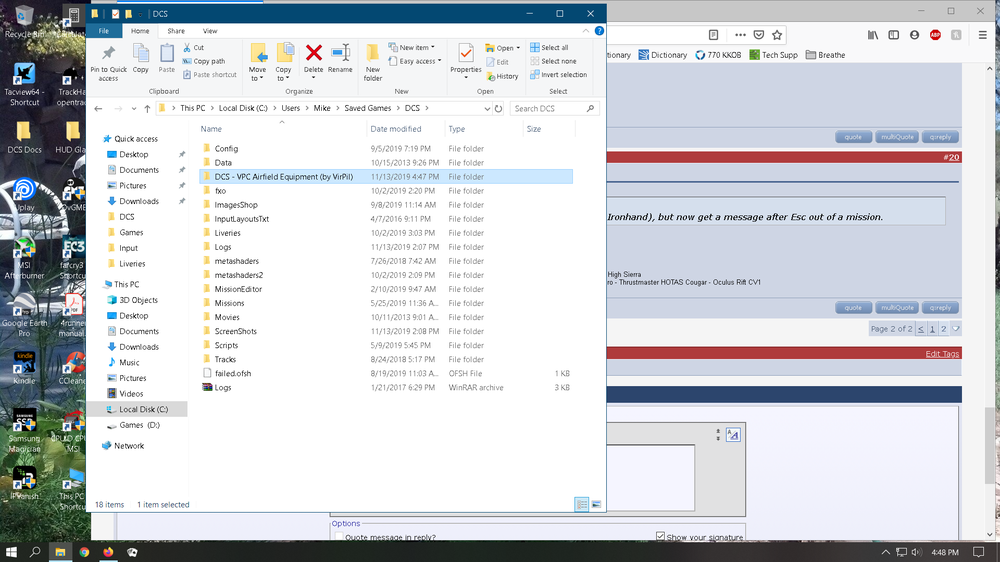Open Edit Tags link

[942, 354]
